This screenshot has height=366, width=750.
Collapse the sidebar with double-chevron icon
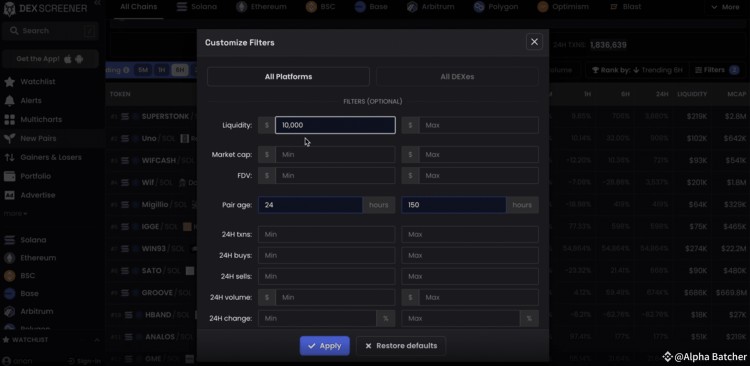click(97, 3)
